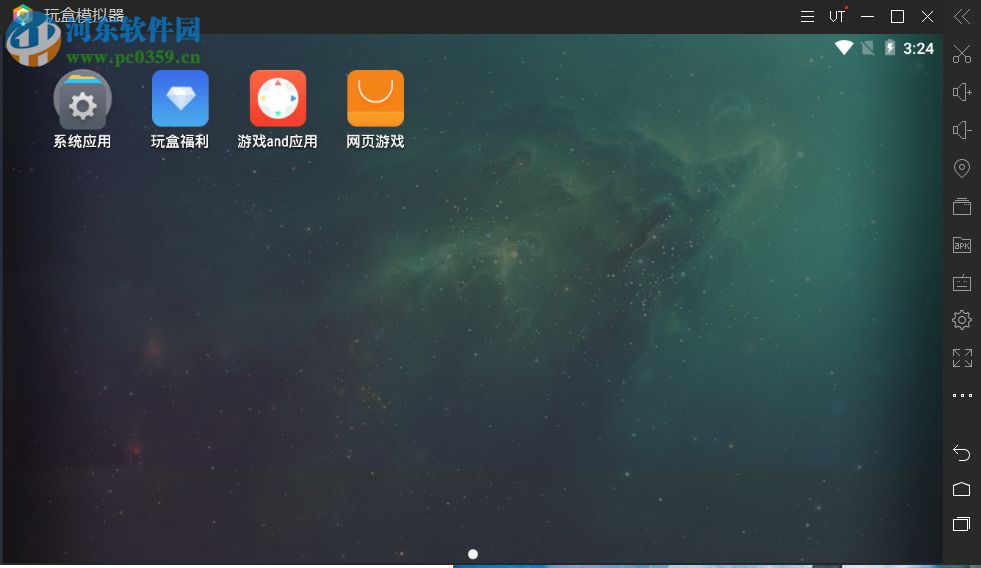Show recent apps with overview icon
The image size is (981, 568).
pyautogui.click(x=962, y=524)
